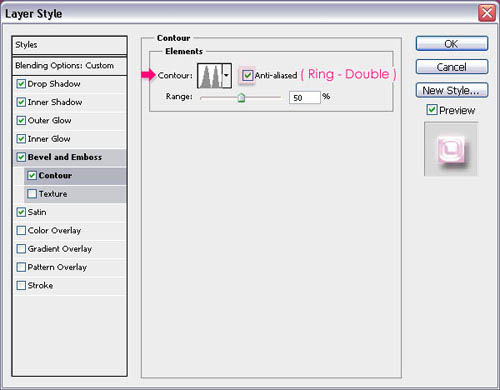The height and width of the screenshot is (390, 500).
Task: Open the Ring - Double contour thumbnail
Action: (210, 76)
